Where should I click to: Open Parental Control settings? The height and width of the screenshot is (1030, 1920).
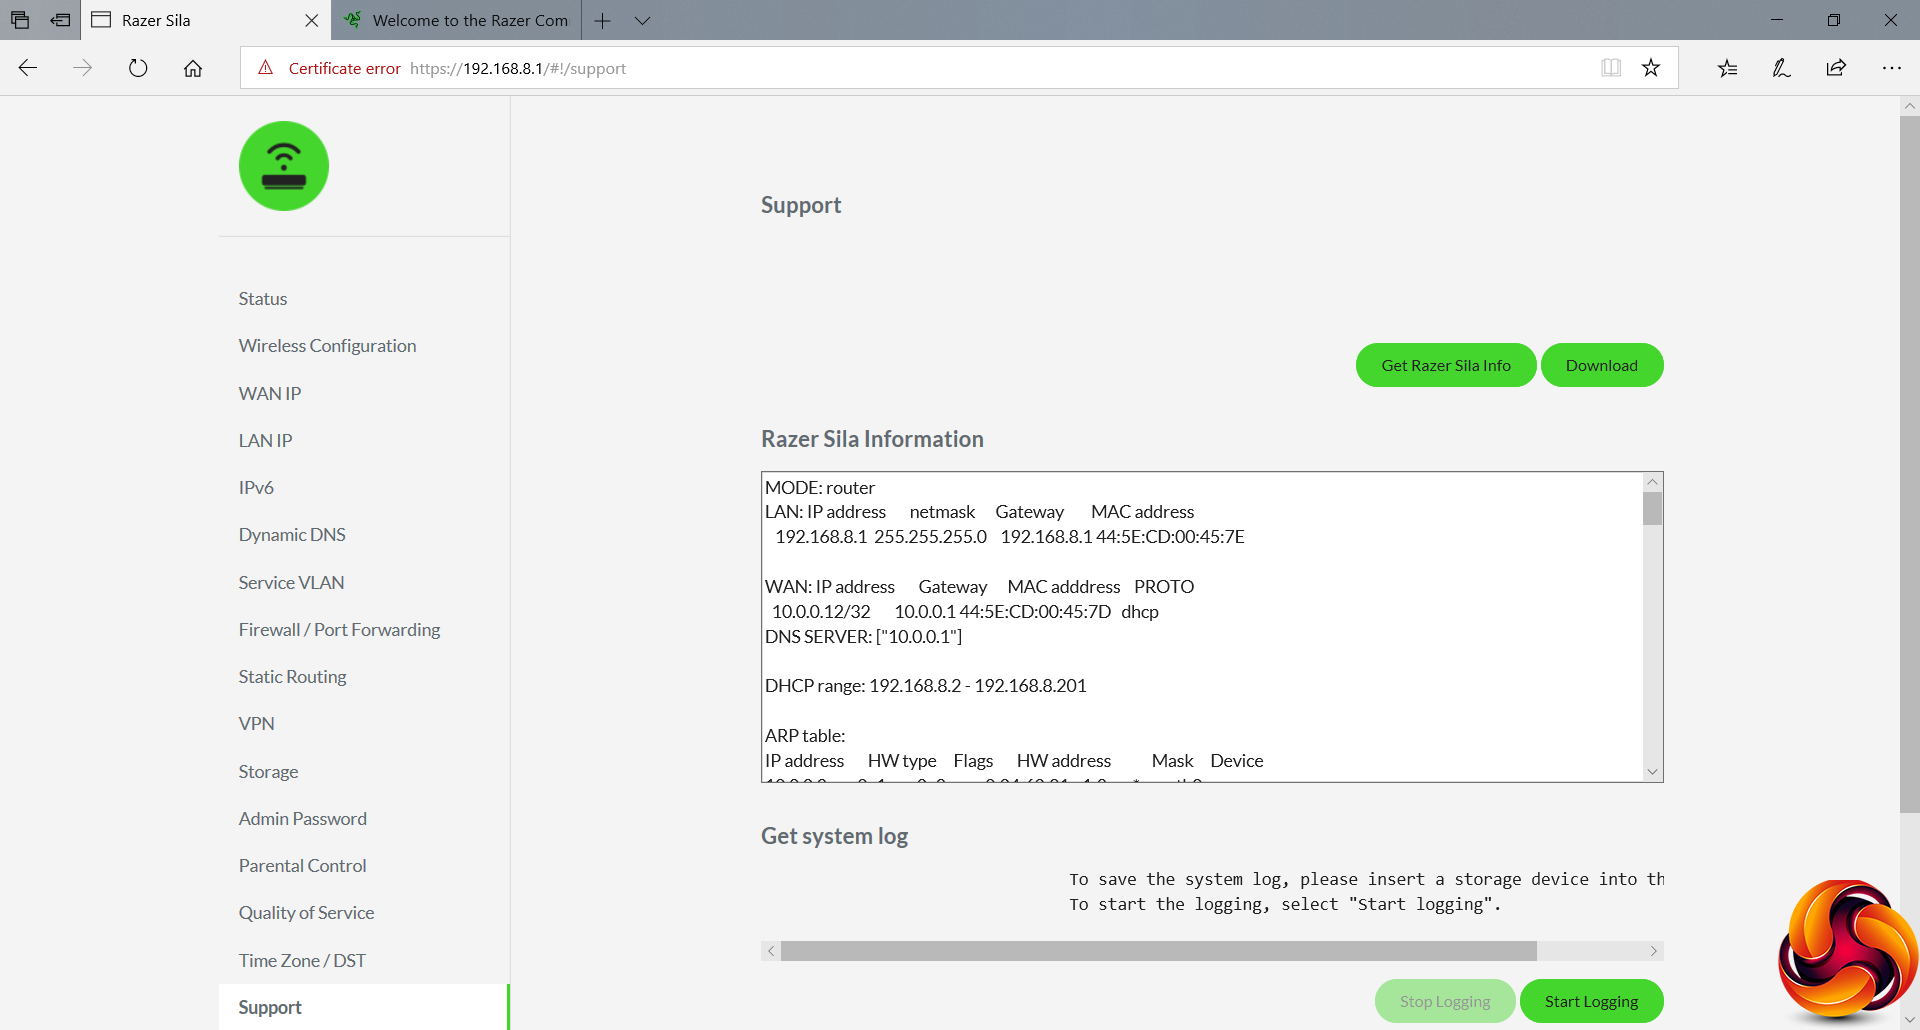(x=302, y=866)
